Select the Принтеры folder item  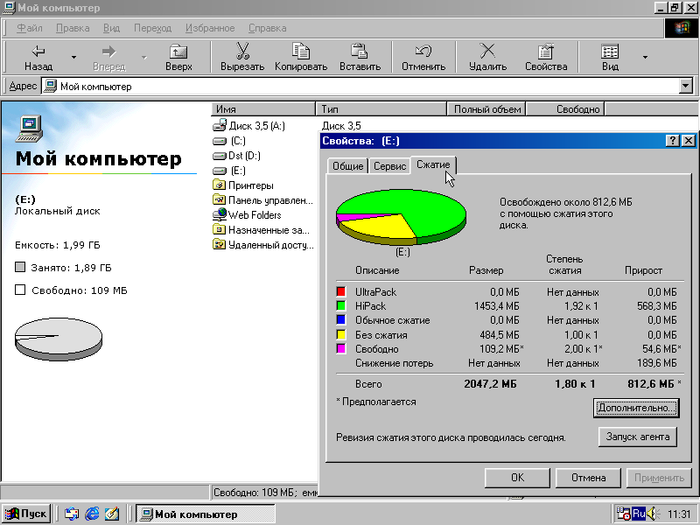[249, 185]
